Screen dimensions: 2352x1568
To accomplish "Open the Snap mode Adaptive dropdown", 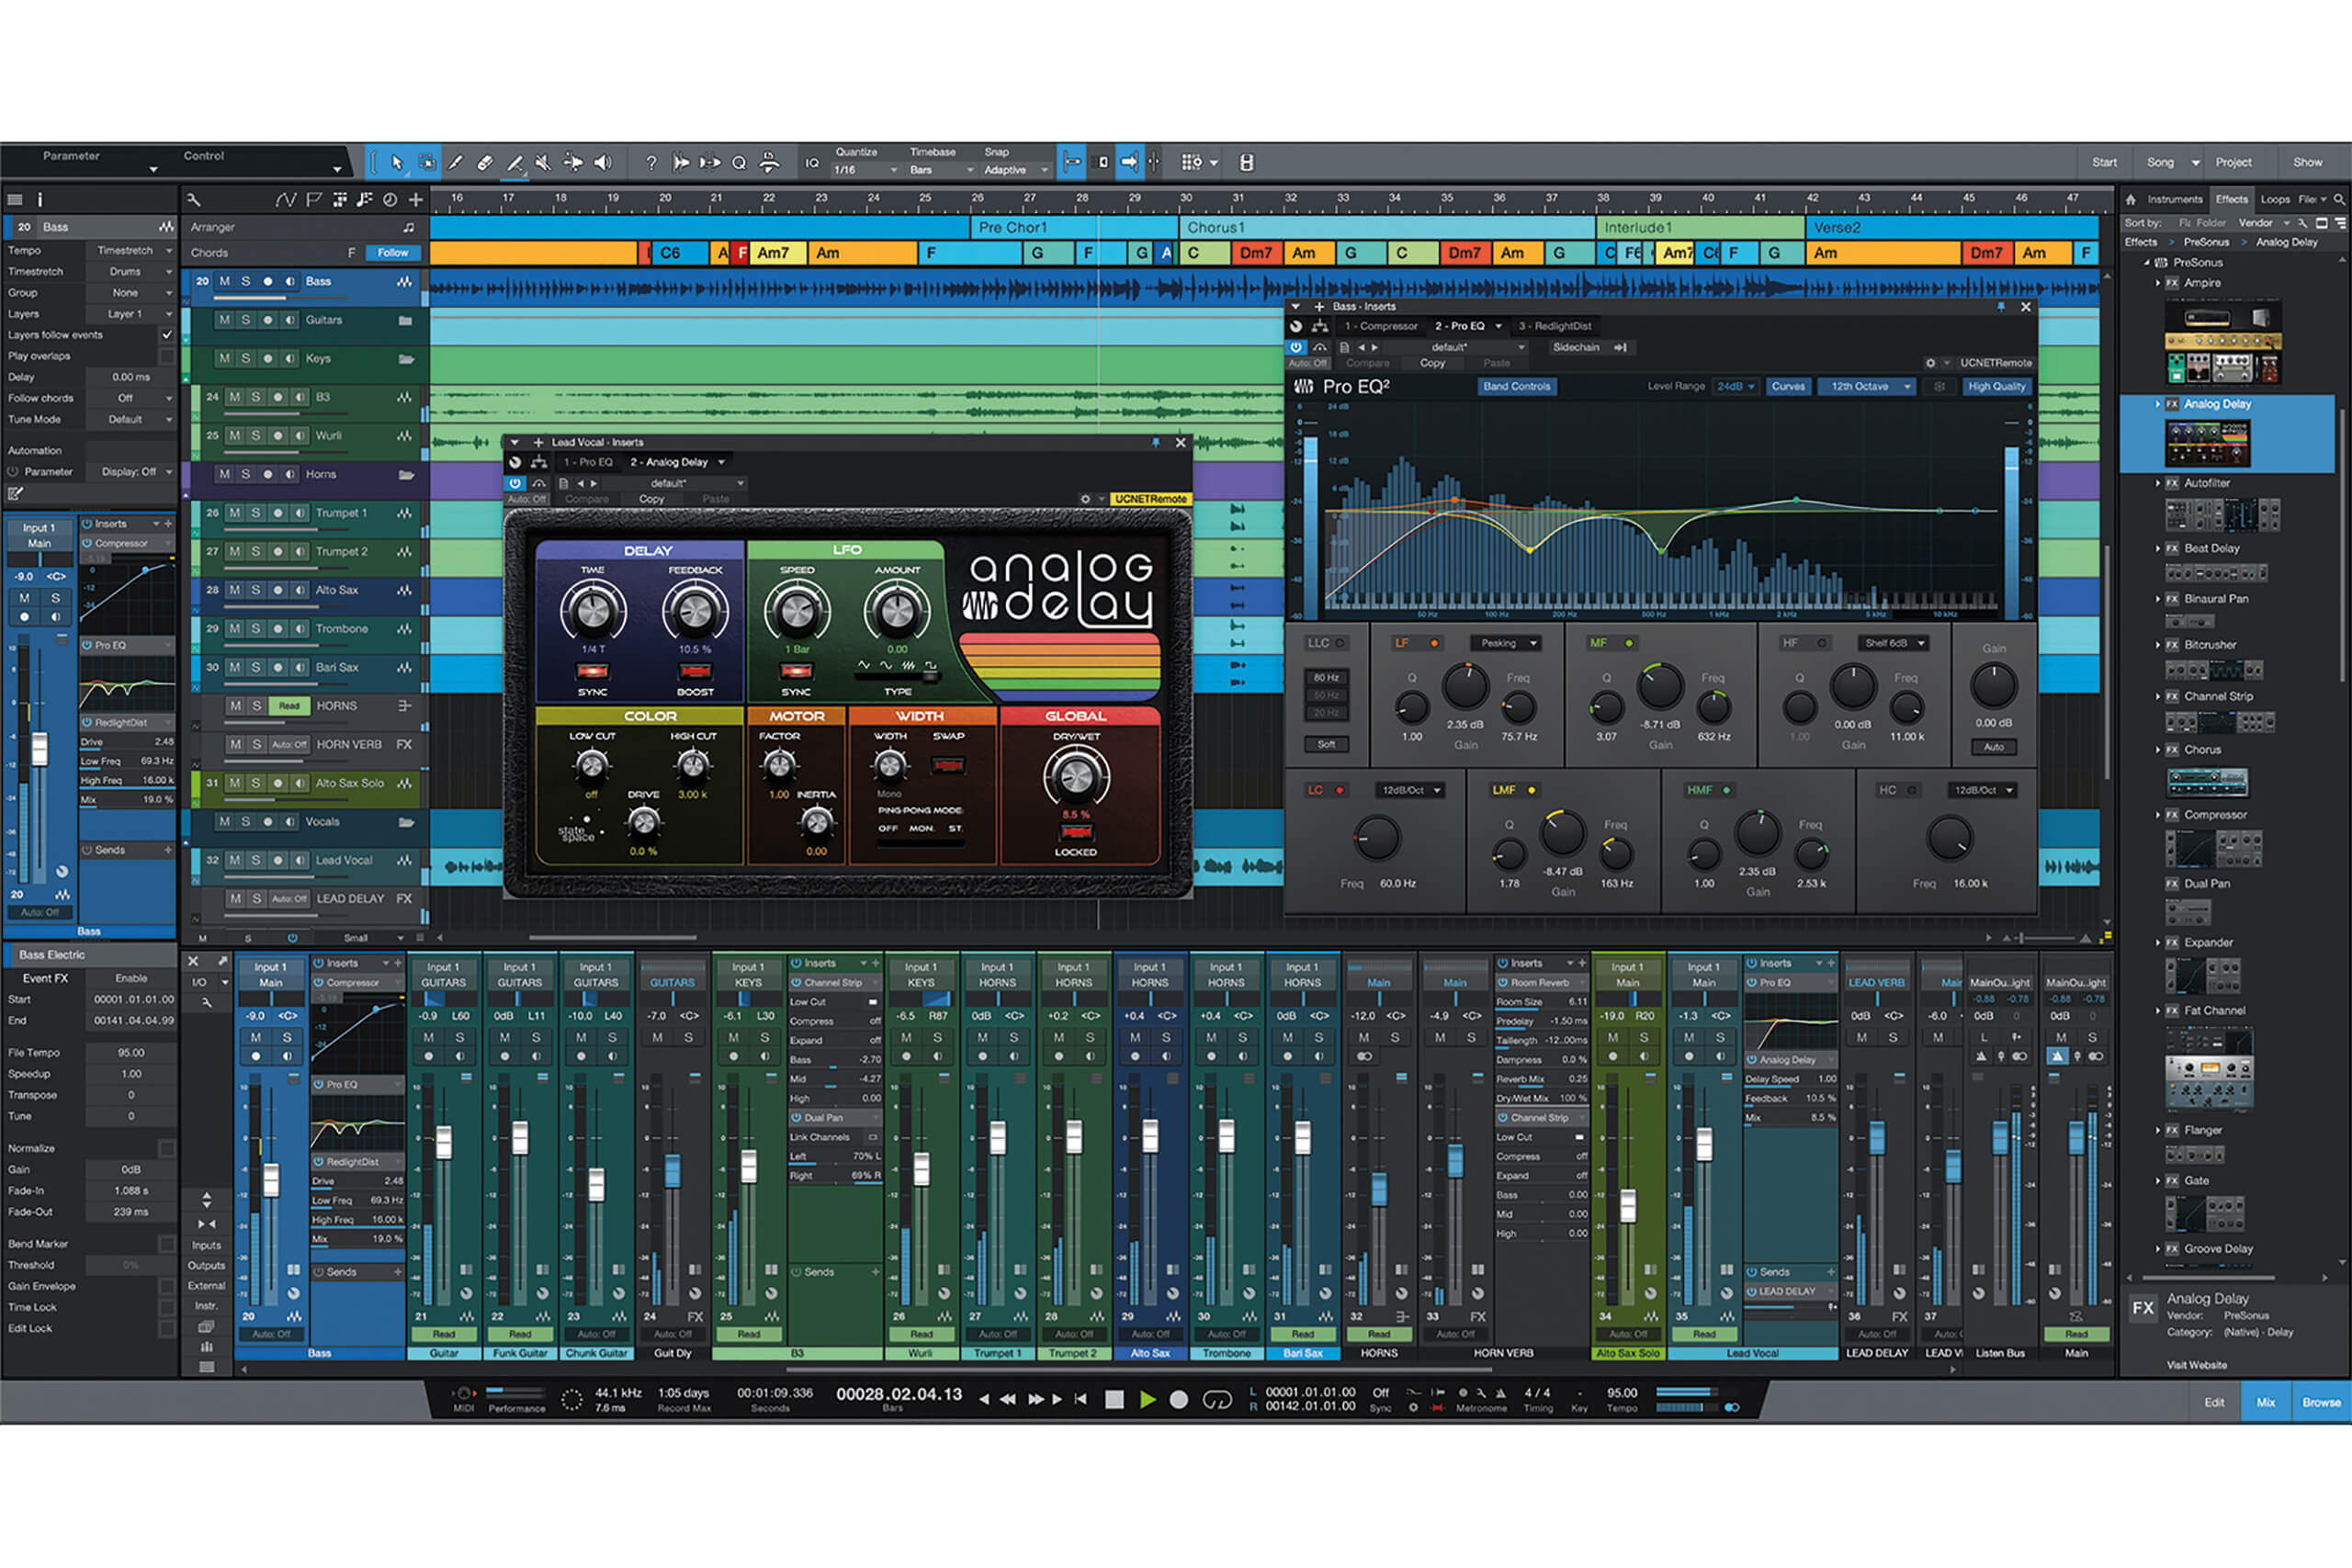I will point(1012,170).
